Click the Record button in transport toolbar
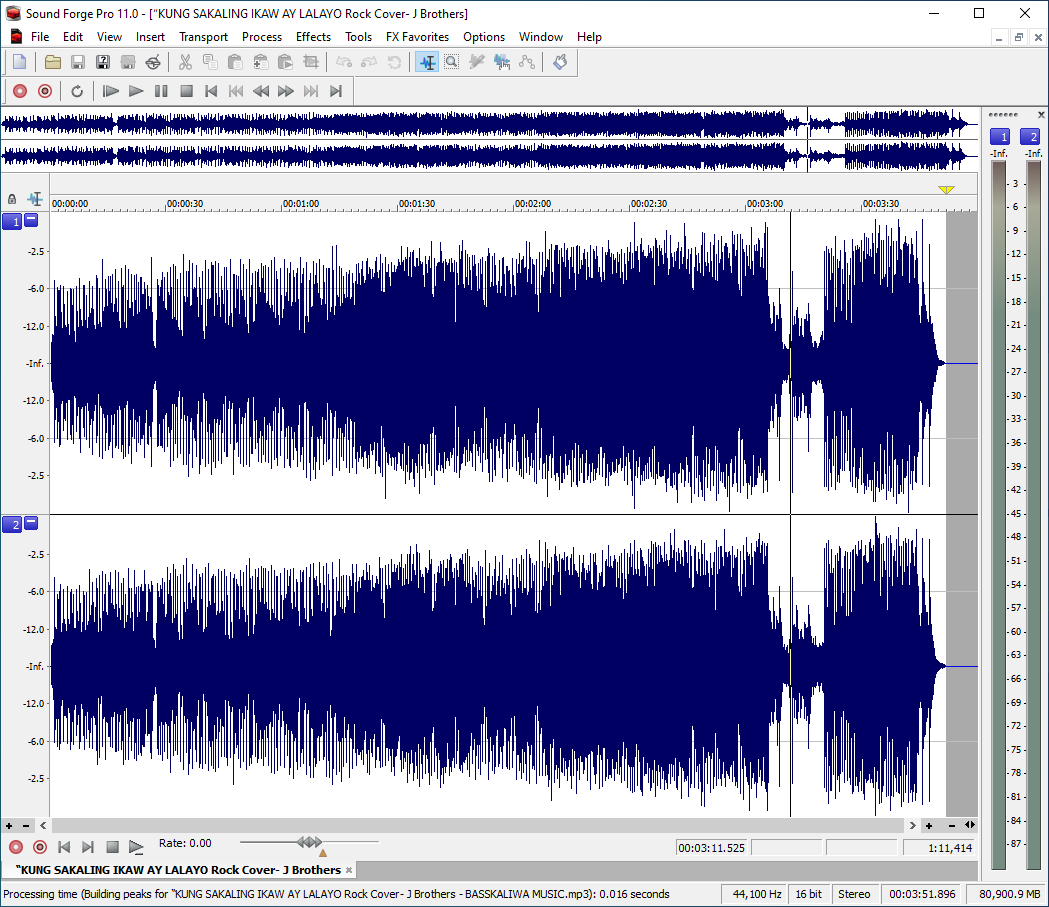Screen dimensions: 1049x907 pos(20,91)
